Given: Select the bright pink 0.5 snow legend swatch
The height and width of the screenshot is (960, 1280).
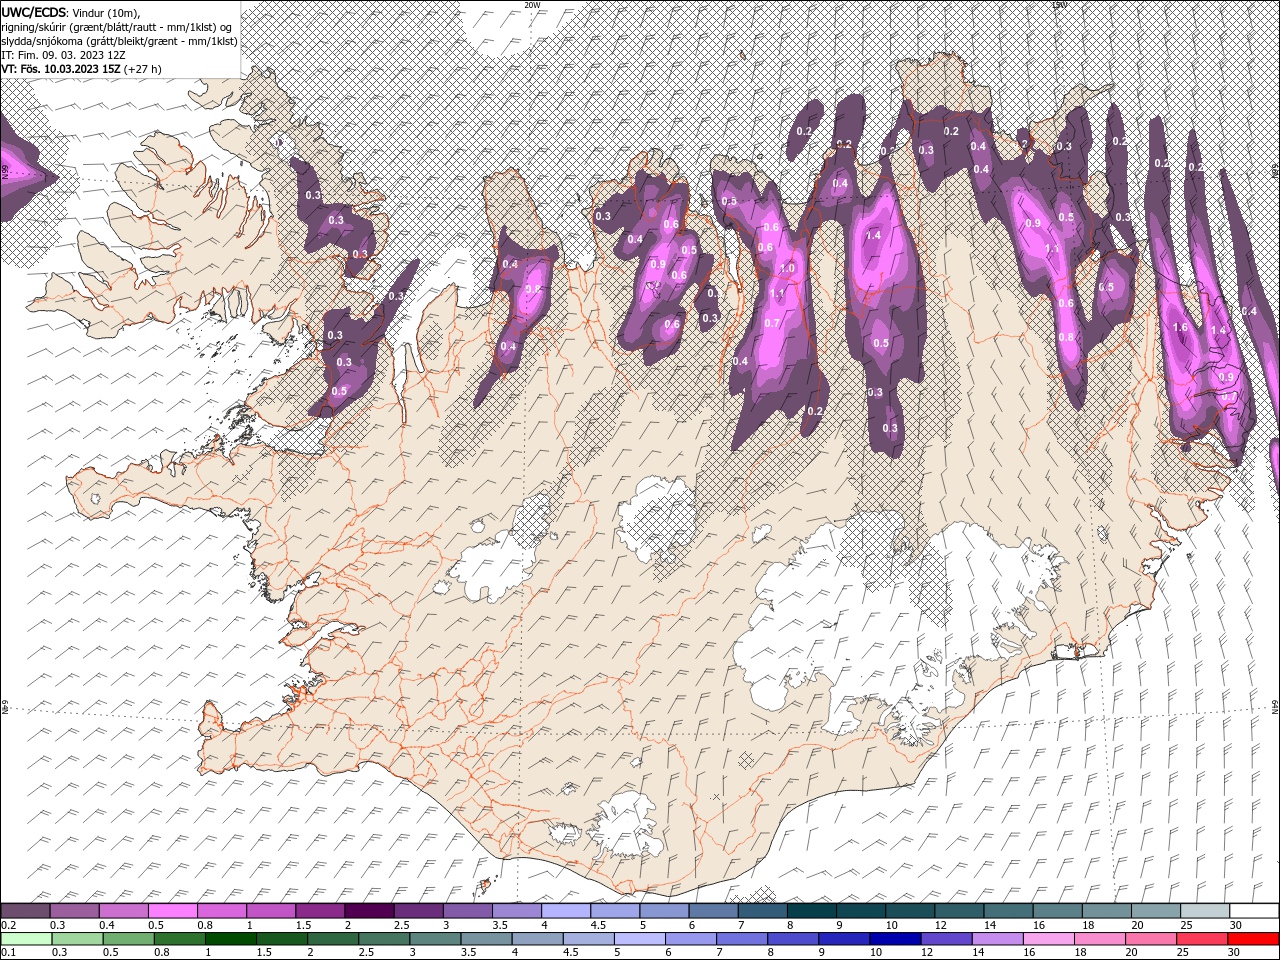Looking at the screenshot, I should point(173,911).
